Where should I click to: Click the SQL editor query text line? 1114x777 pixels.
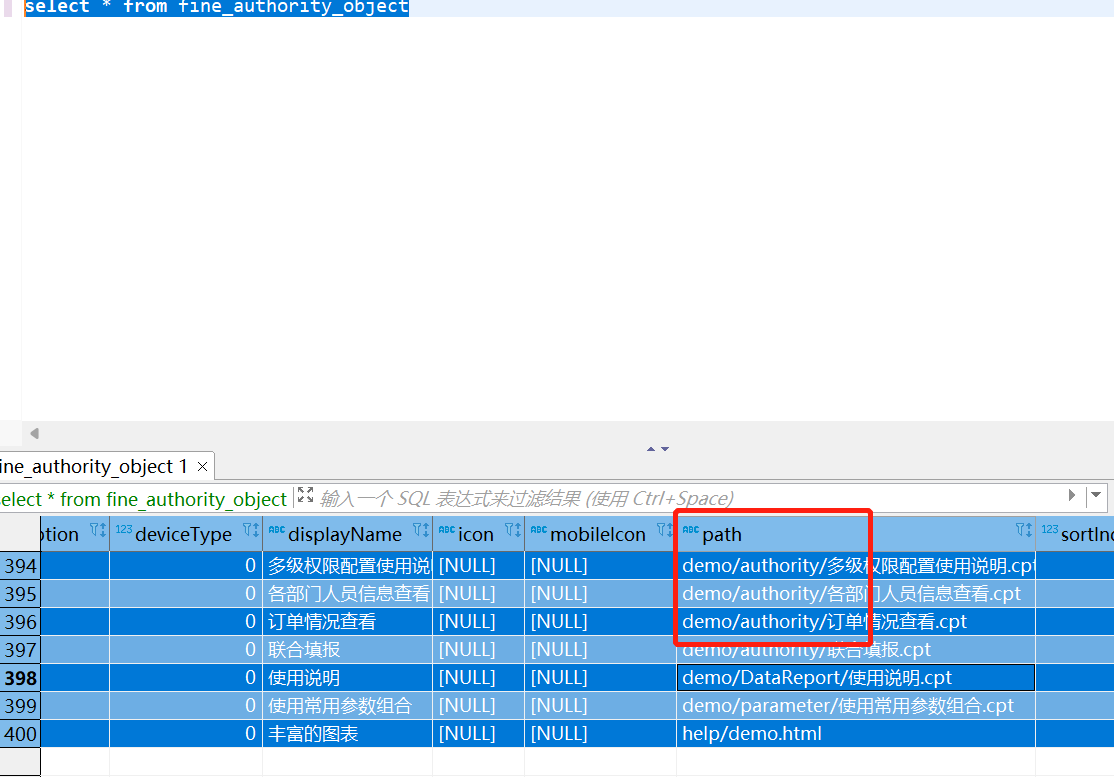click(217, 7)
